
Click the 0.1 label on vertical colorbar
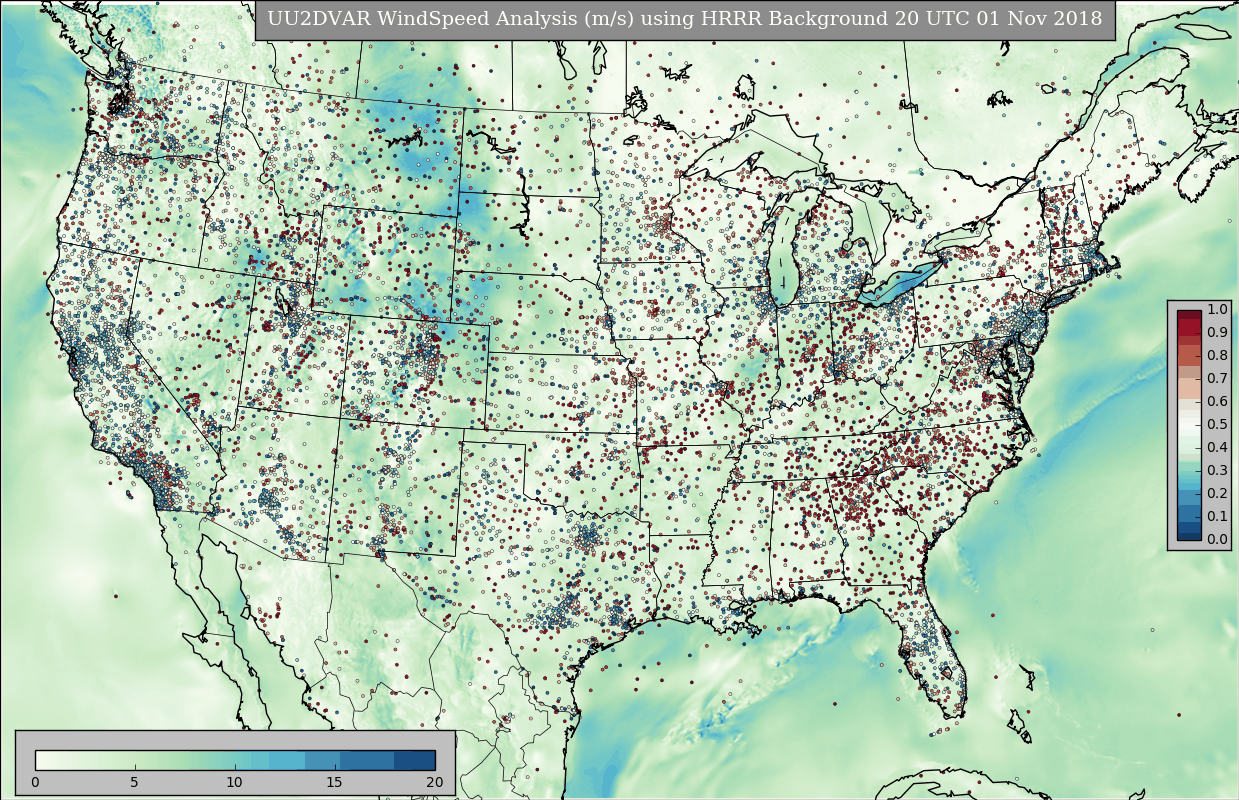pyautogui.click(x=1217, y=516)
